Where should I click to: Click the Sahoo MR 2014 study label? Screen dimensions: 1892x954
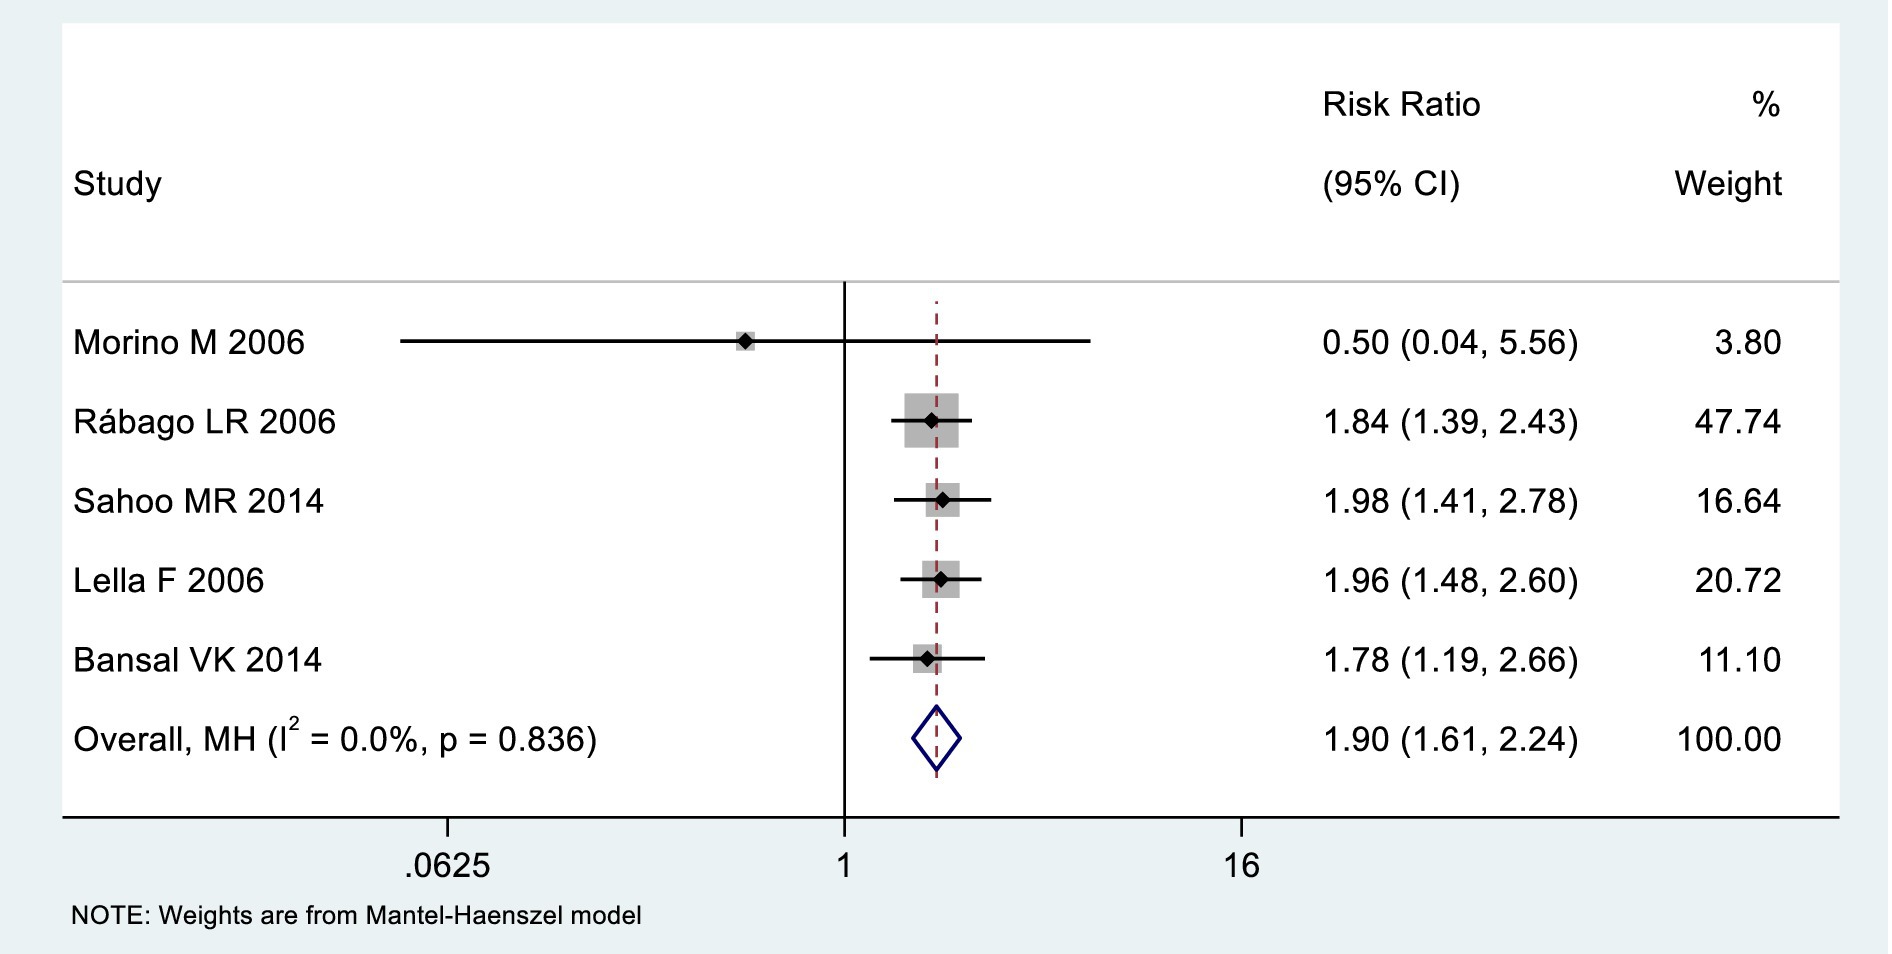(199, 501)
